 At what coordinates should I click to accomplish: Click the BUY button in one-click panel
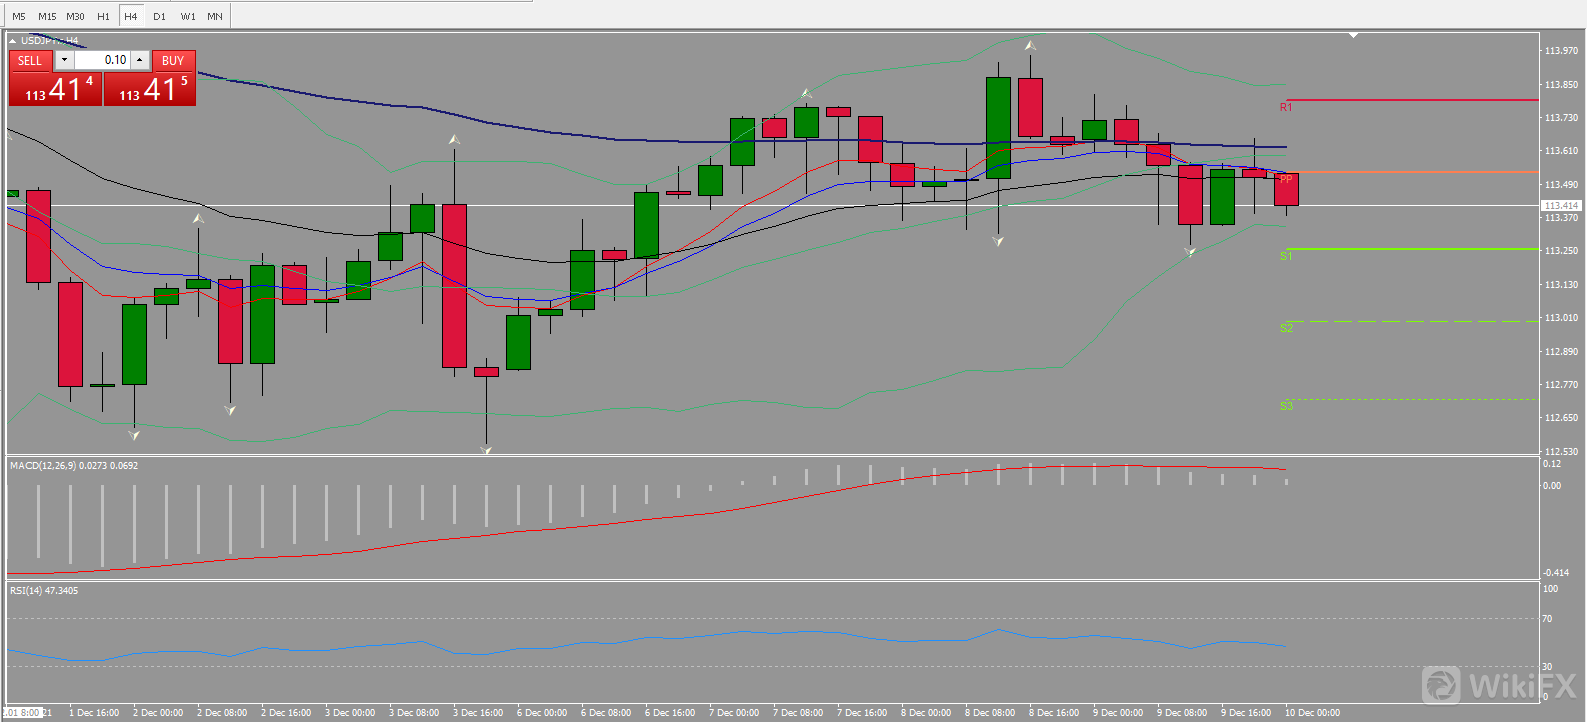coord(173,61)
